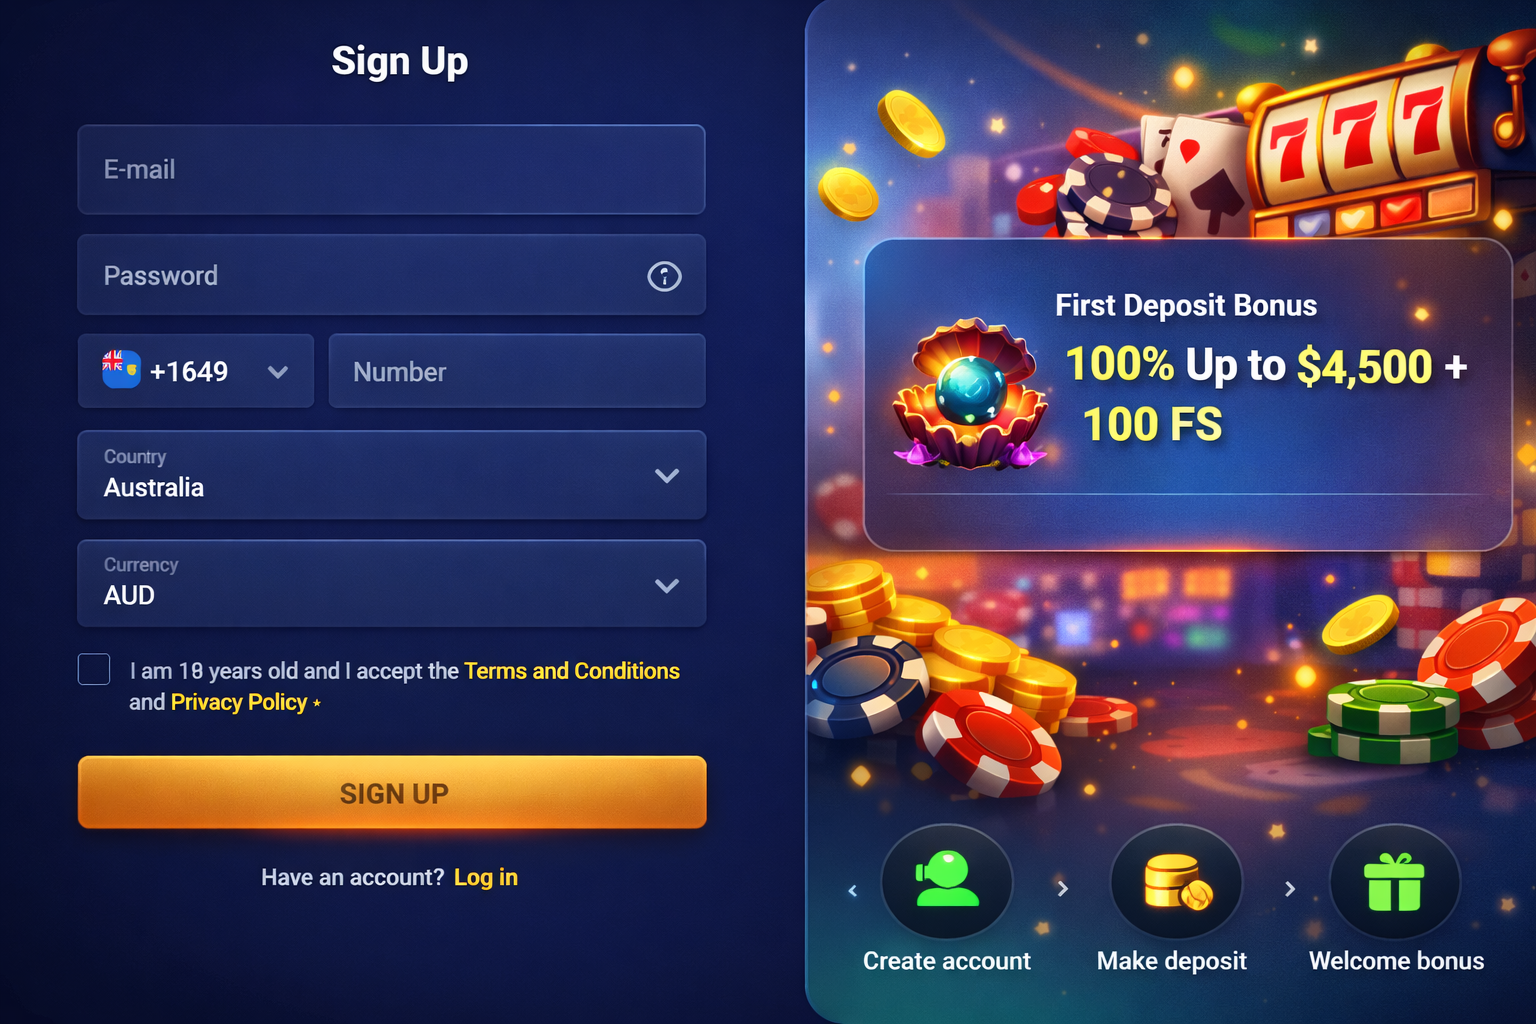Click the pearl shell bonus image
The image size is (1536, 1024).
click(x=970, y=394)
